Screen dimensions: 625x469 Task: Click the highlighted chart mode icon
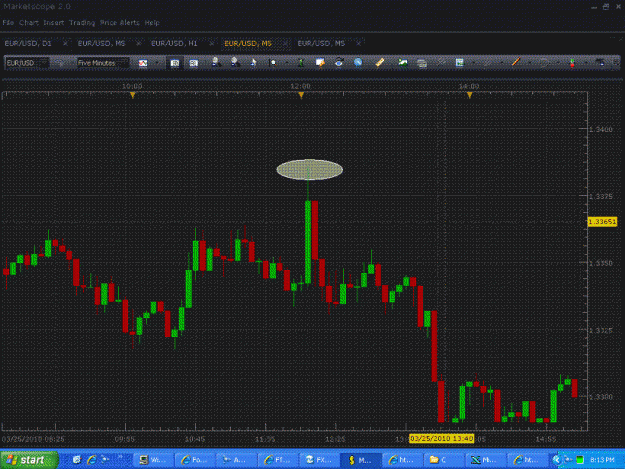[x=175, y=63]
